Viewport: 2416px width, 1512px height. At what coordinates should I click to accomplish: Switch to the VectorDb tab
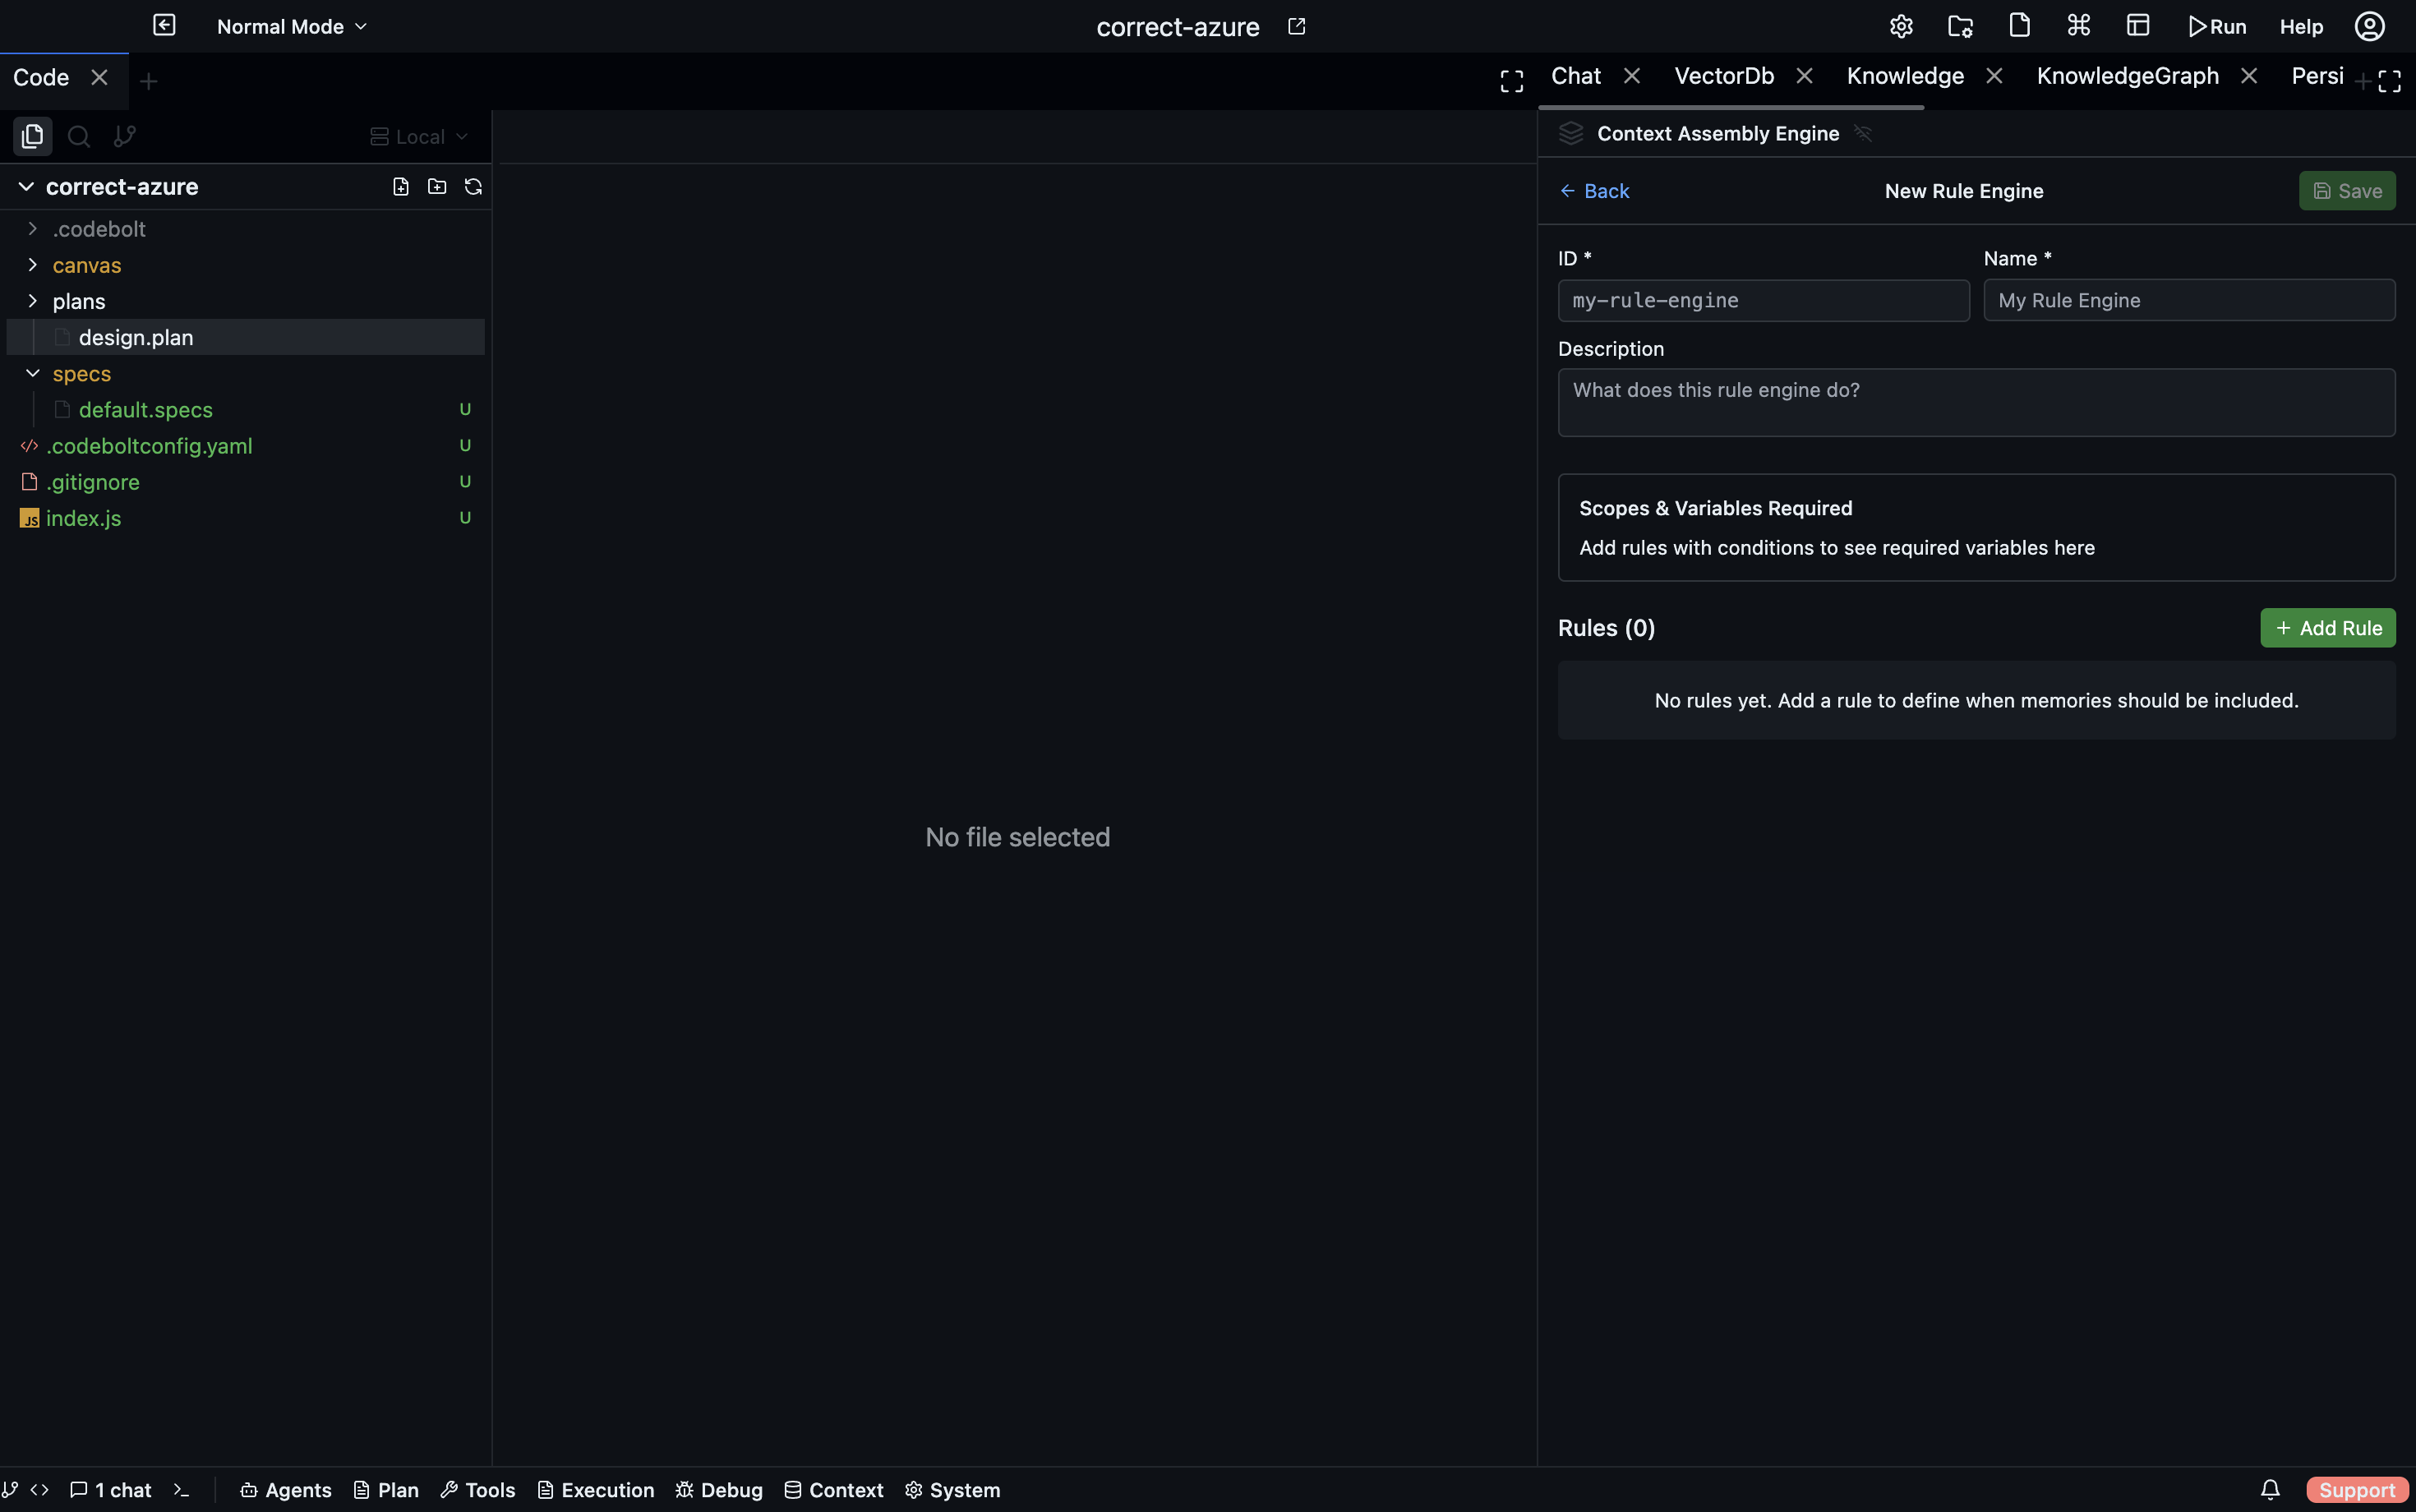pyautogui.click(x=1724, y=75)
